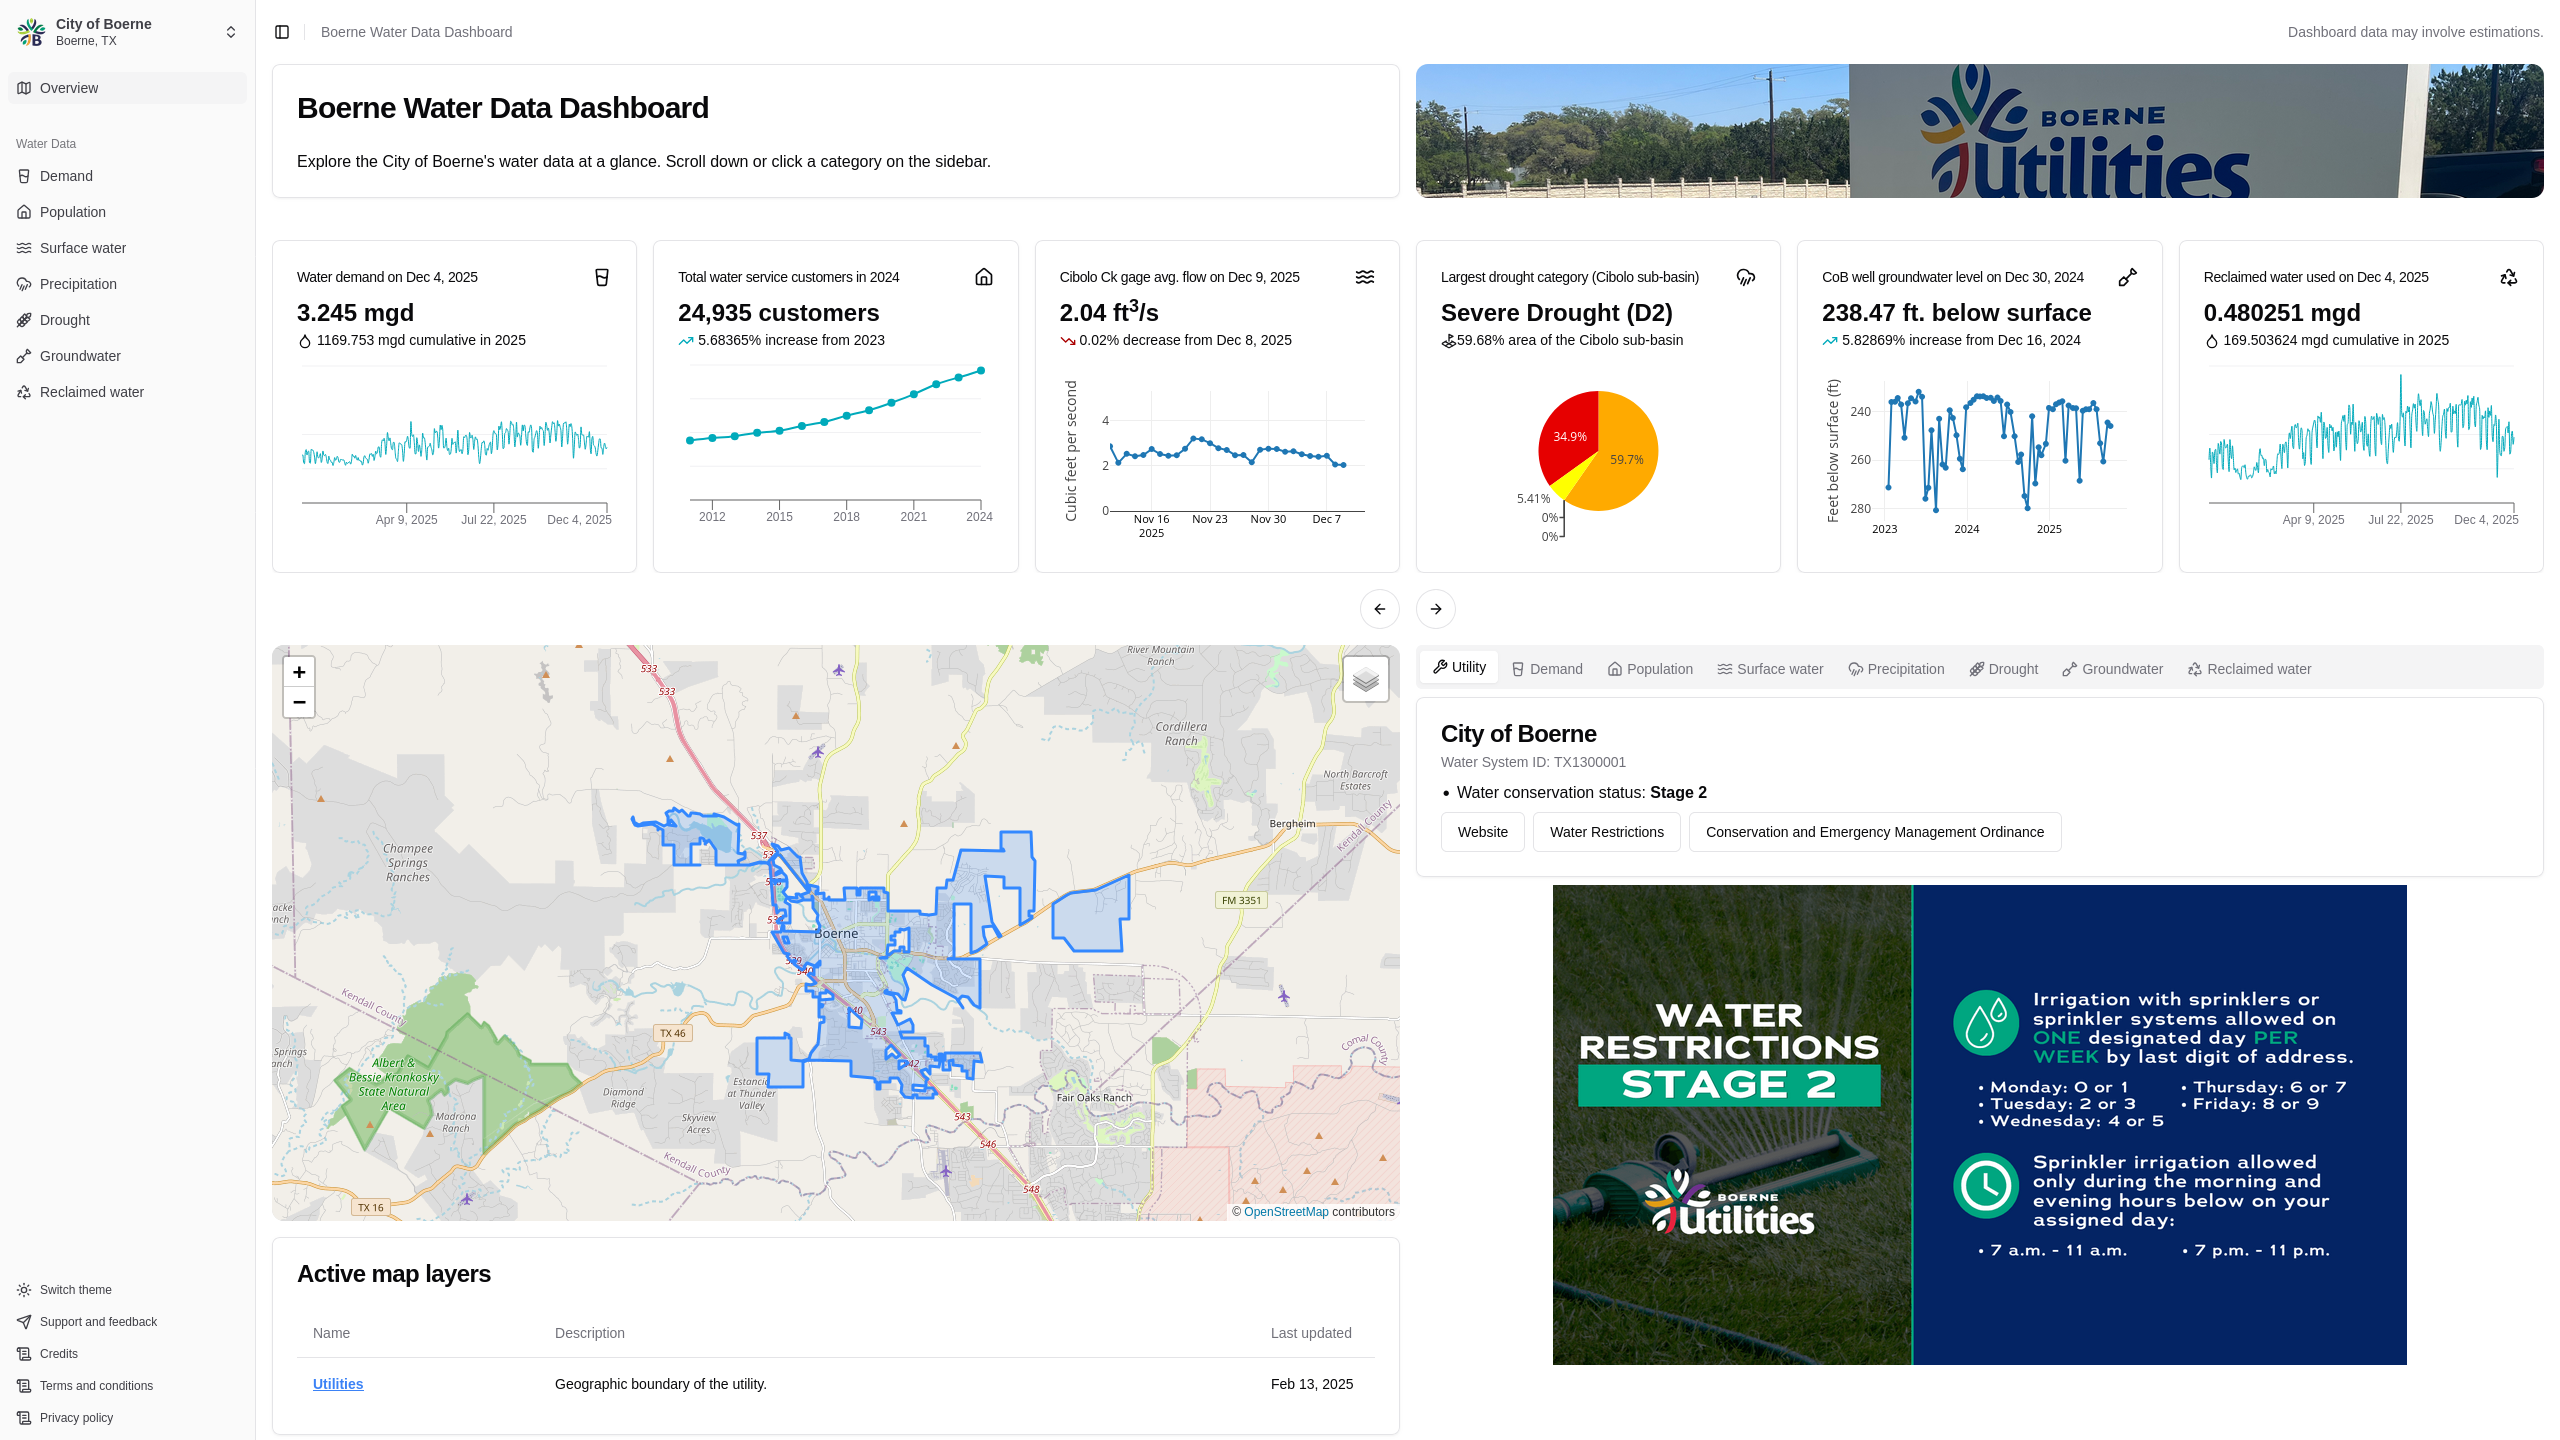Click the red 34.9% pie slice
Image resolution: width=2560 pixels, height=1440 pixels.
click(x=1568, y=435)
